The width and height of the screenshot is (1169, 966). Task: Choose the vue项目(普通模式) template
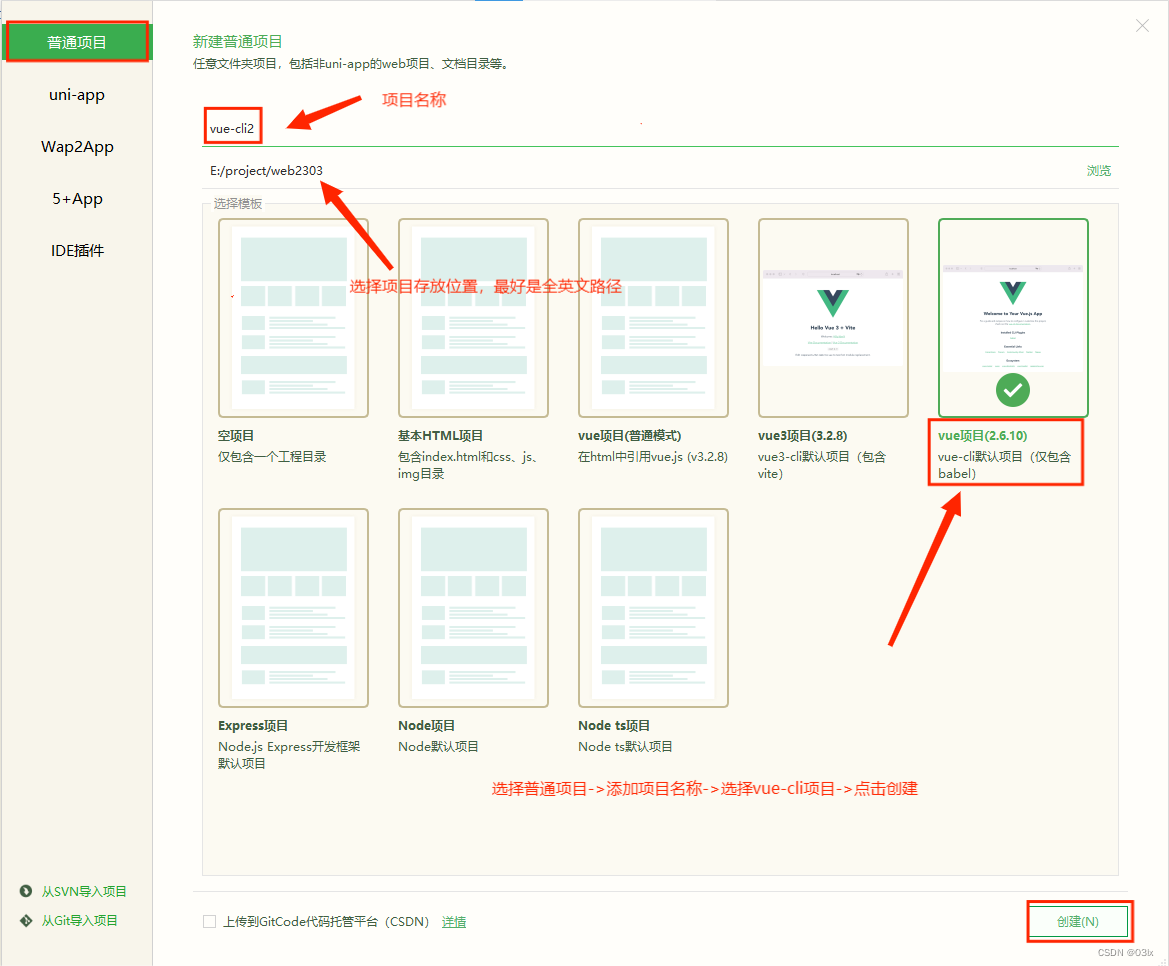click(653, 317)
